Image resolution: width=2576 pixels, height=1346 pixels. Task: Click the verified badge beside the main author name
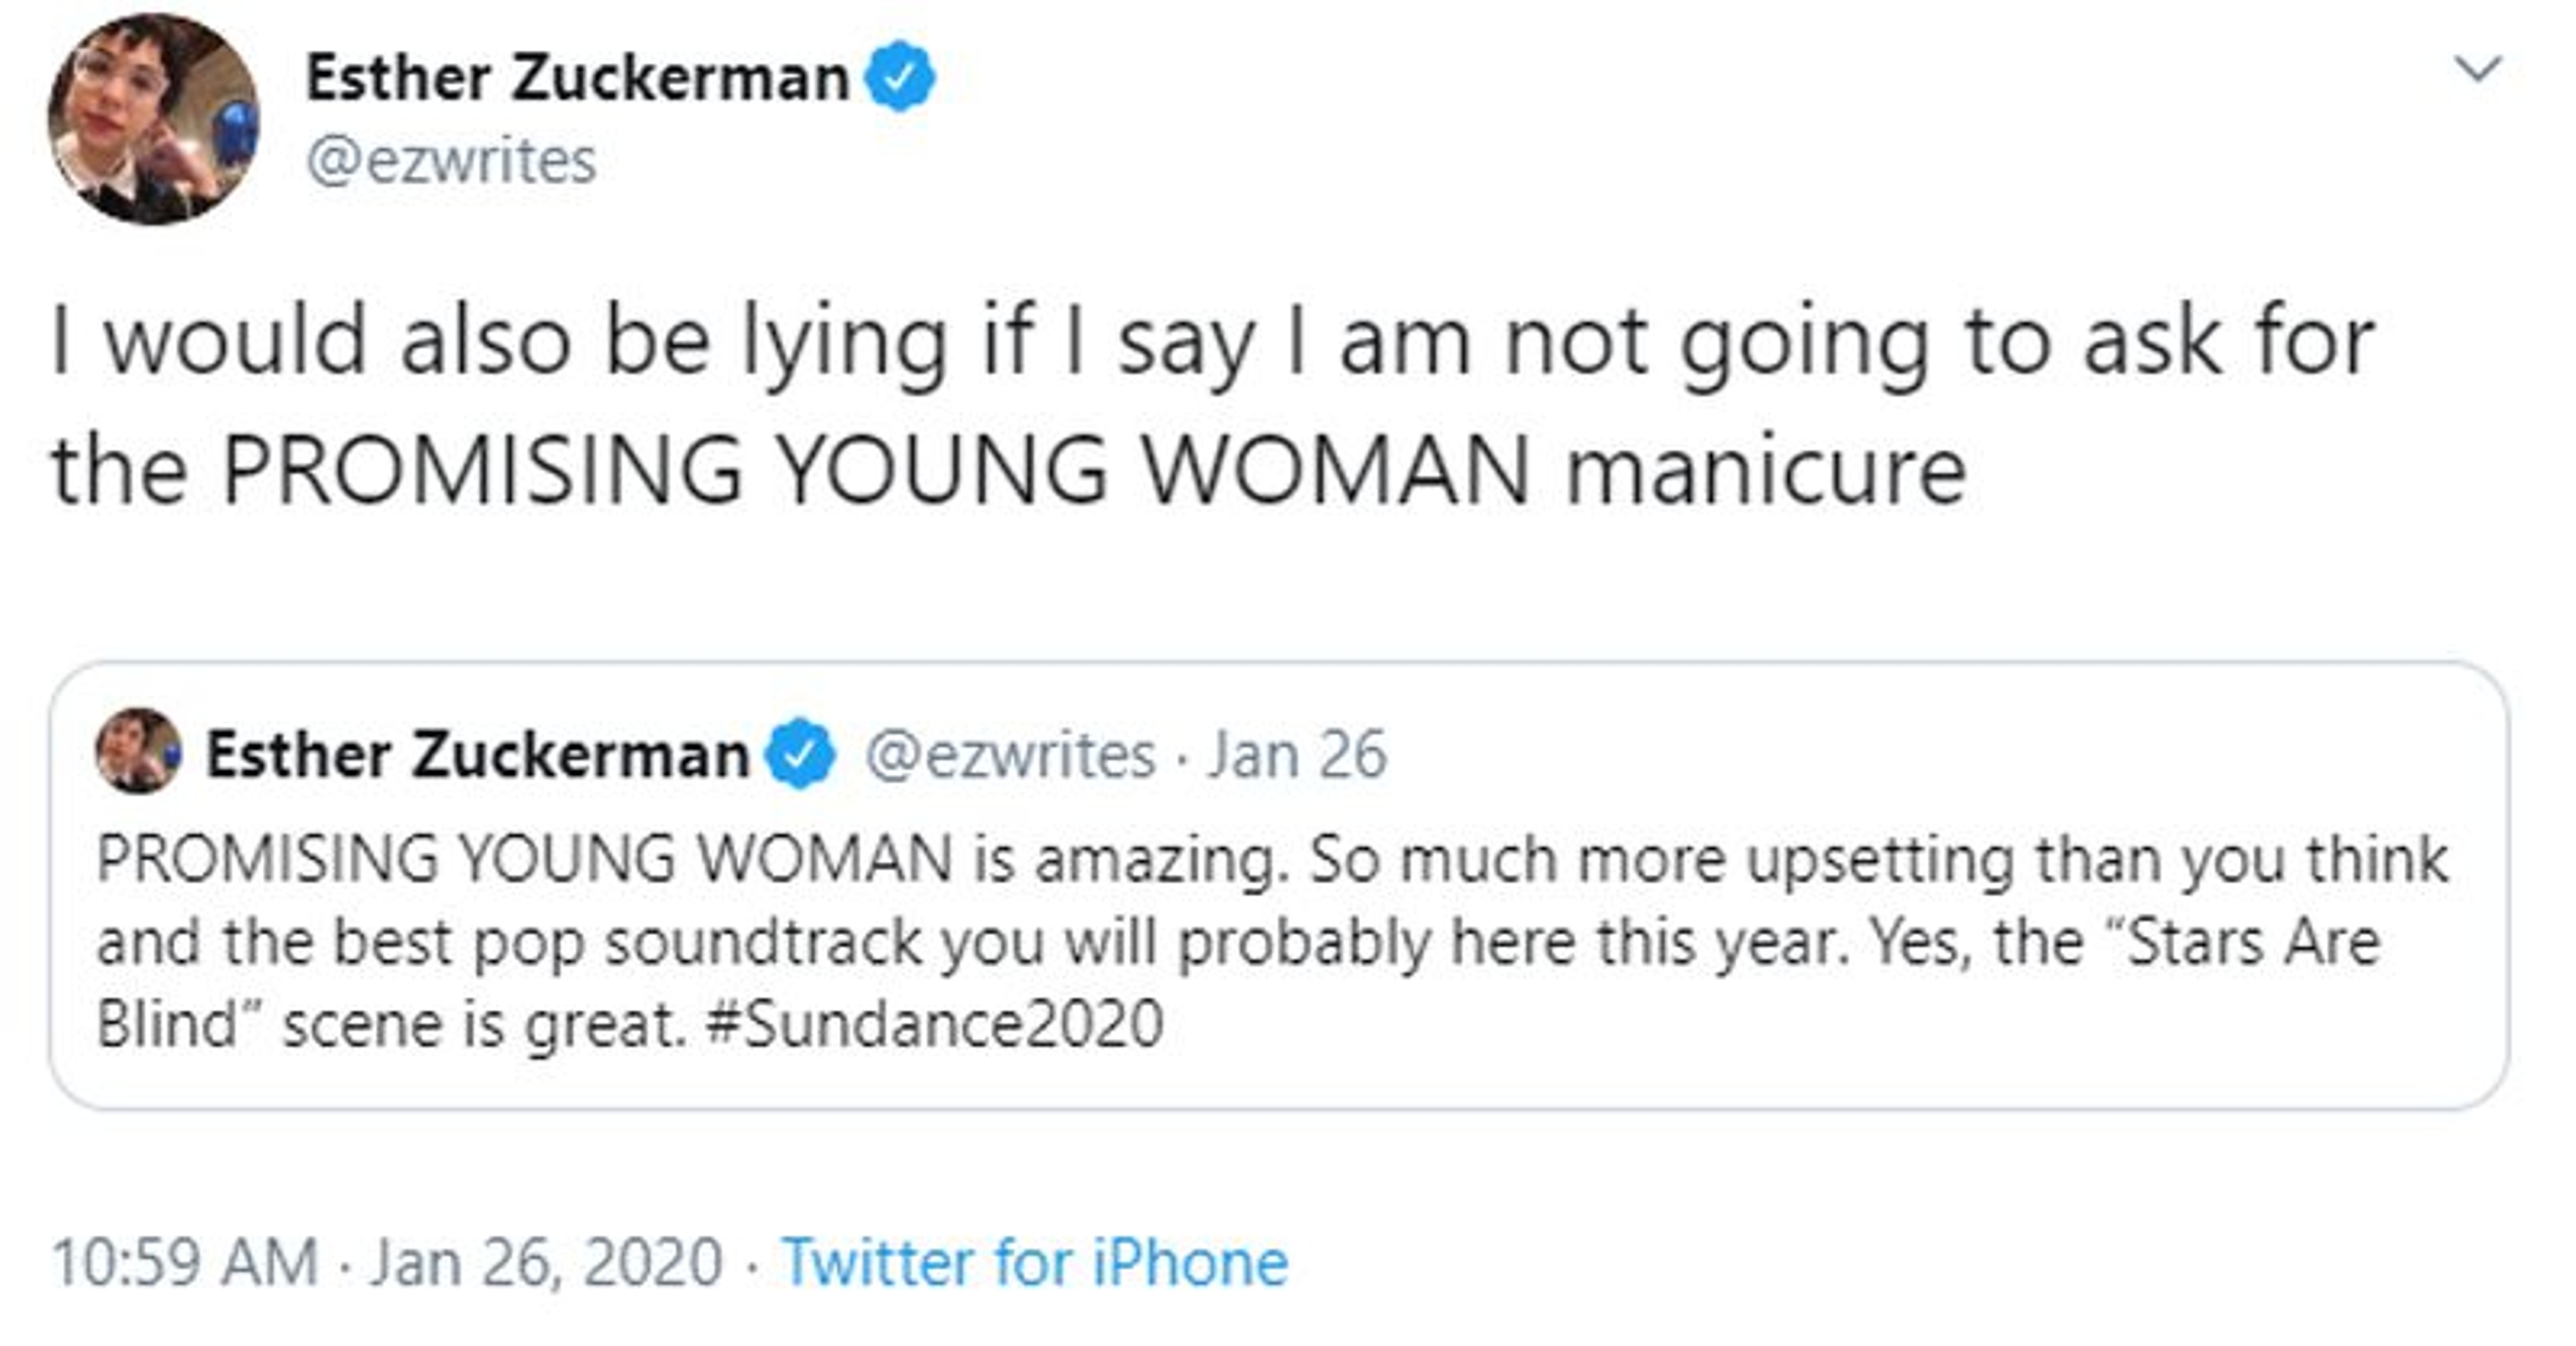900,76
